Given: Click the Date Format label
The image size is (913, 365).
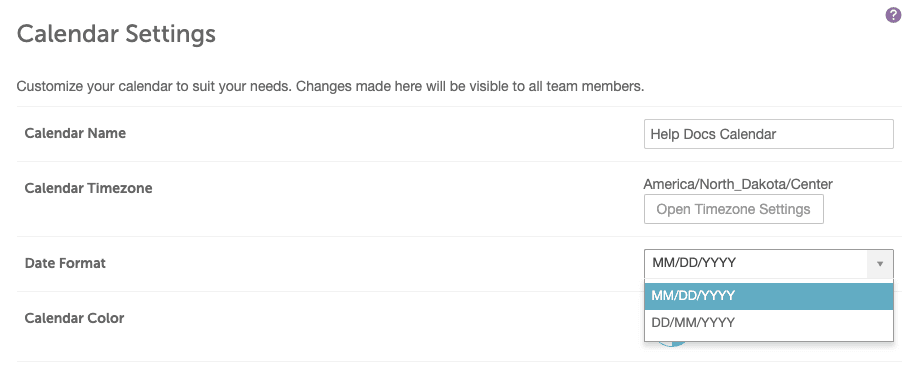Looking at the screenshot, I should point(65,263).
